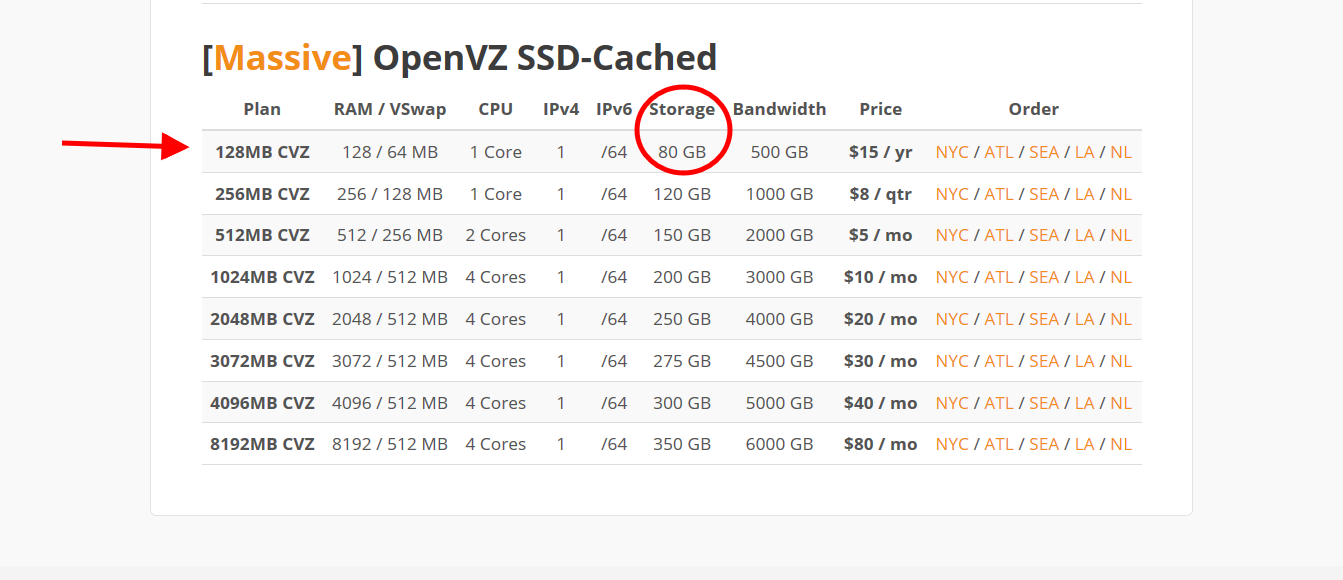Click ATL link for 4096MB CVZ plan
This screenshot has width=1343, height=580.
(998, 403)
